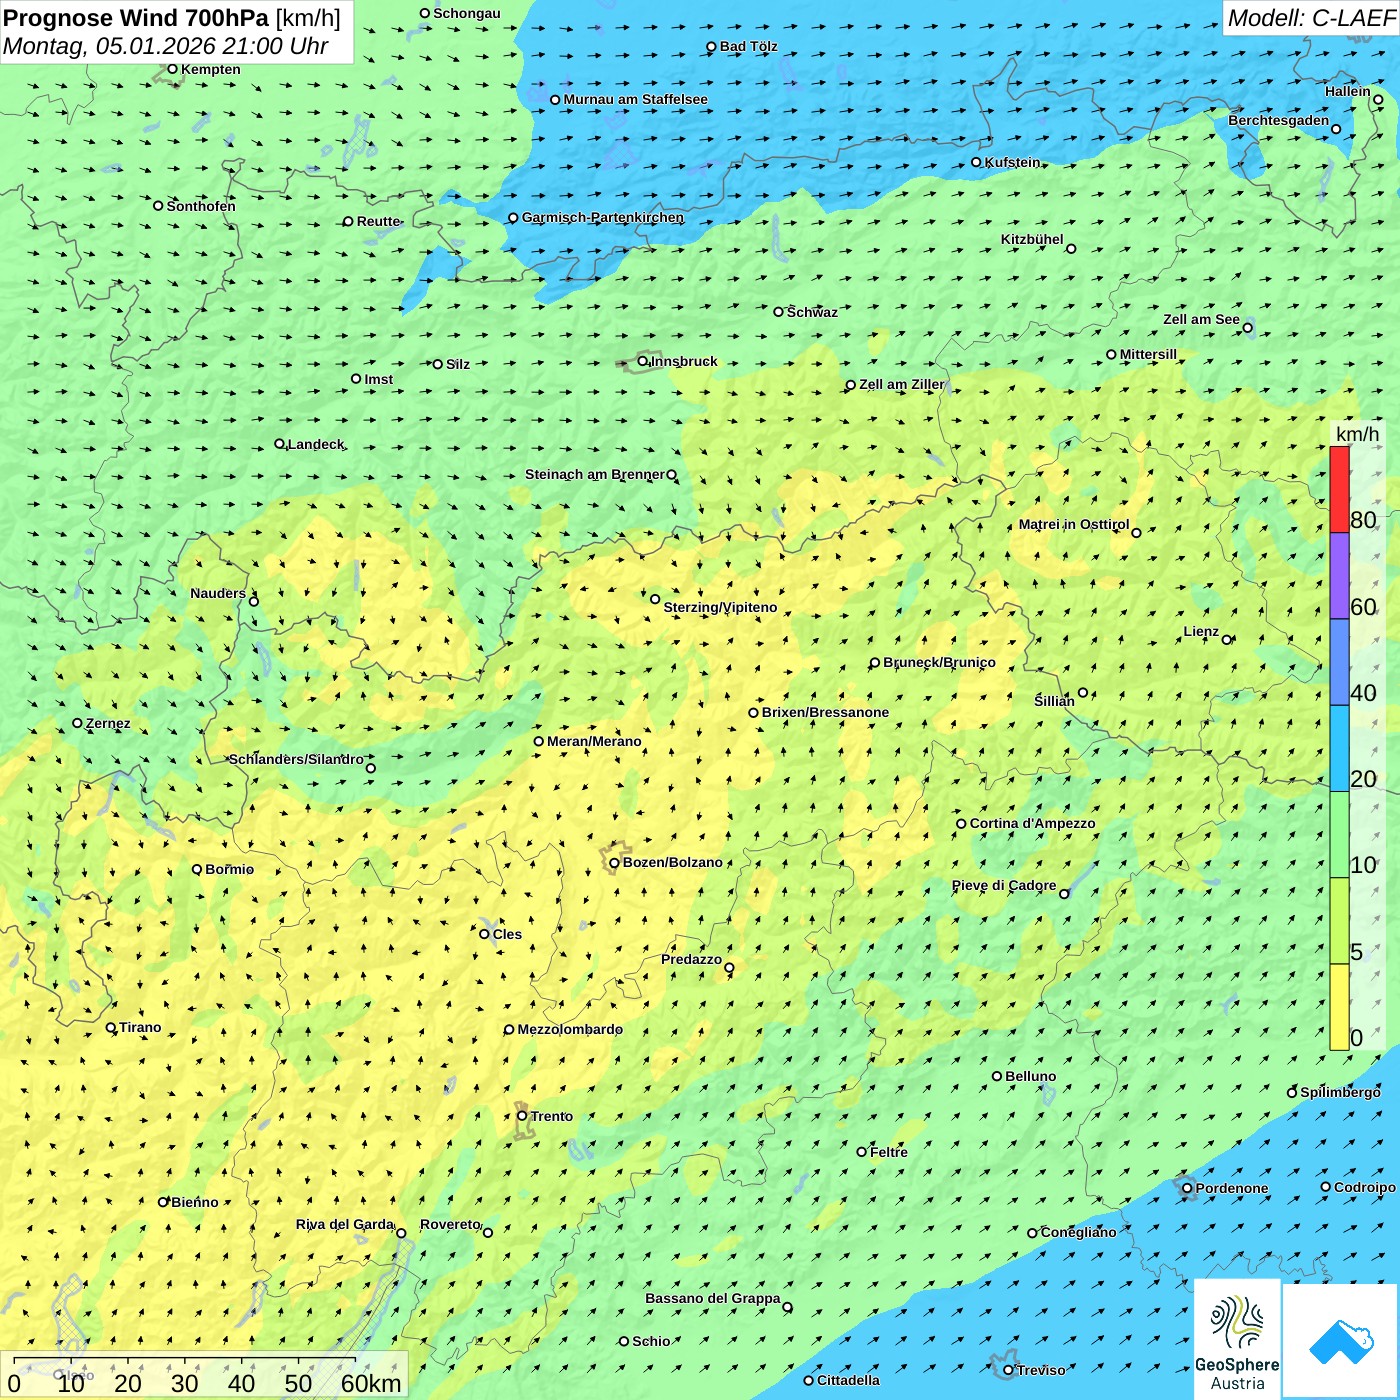The image size is (1400, 1400).
Task: Click the forecast date Montag 05.01.2026
Action: coord(165,46)
